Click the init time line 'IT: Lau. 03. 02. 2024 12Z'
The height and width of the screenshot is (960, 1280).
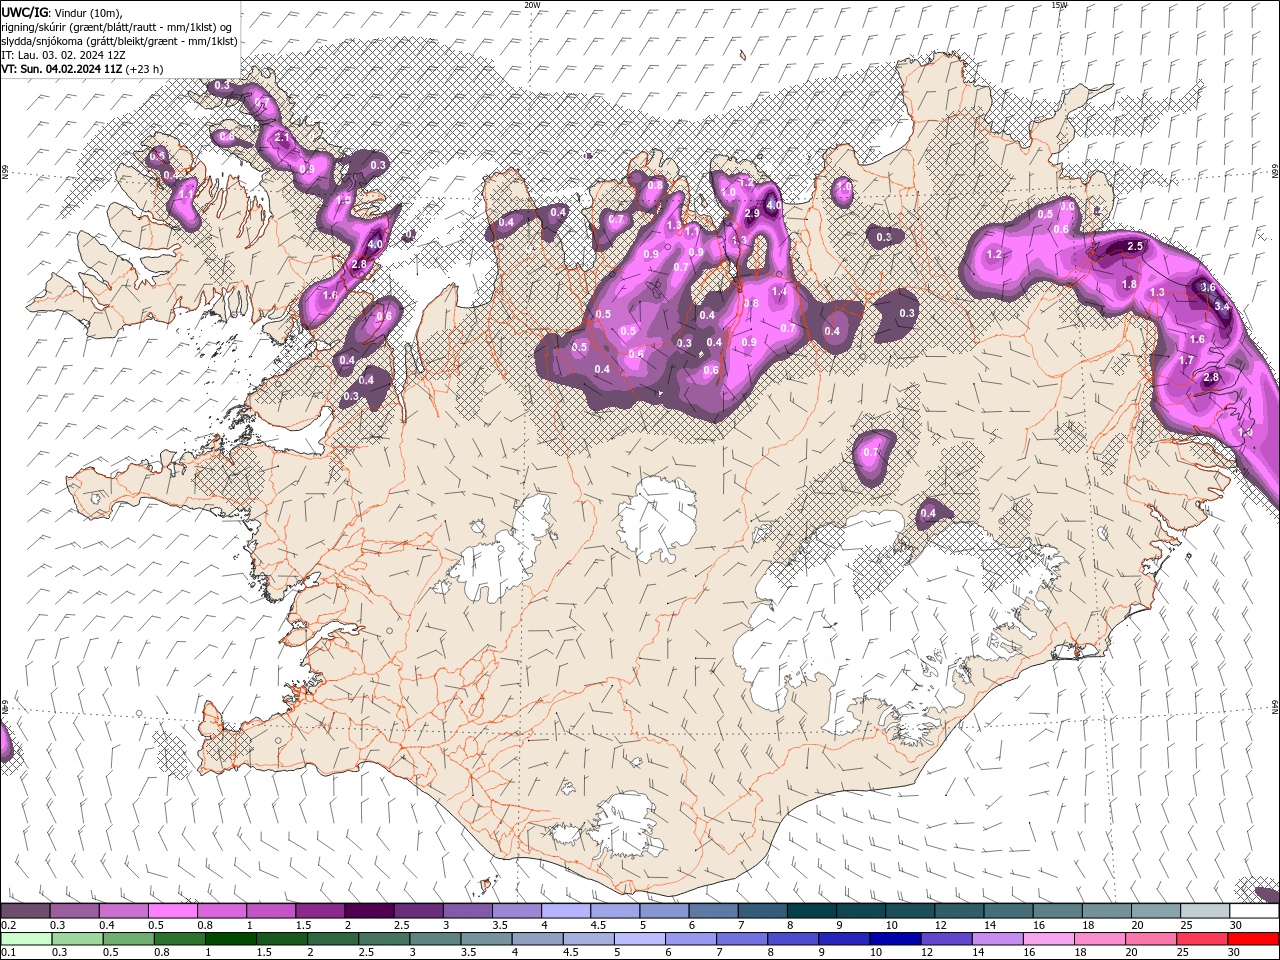point(63,55)
